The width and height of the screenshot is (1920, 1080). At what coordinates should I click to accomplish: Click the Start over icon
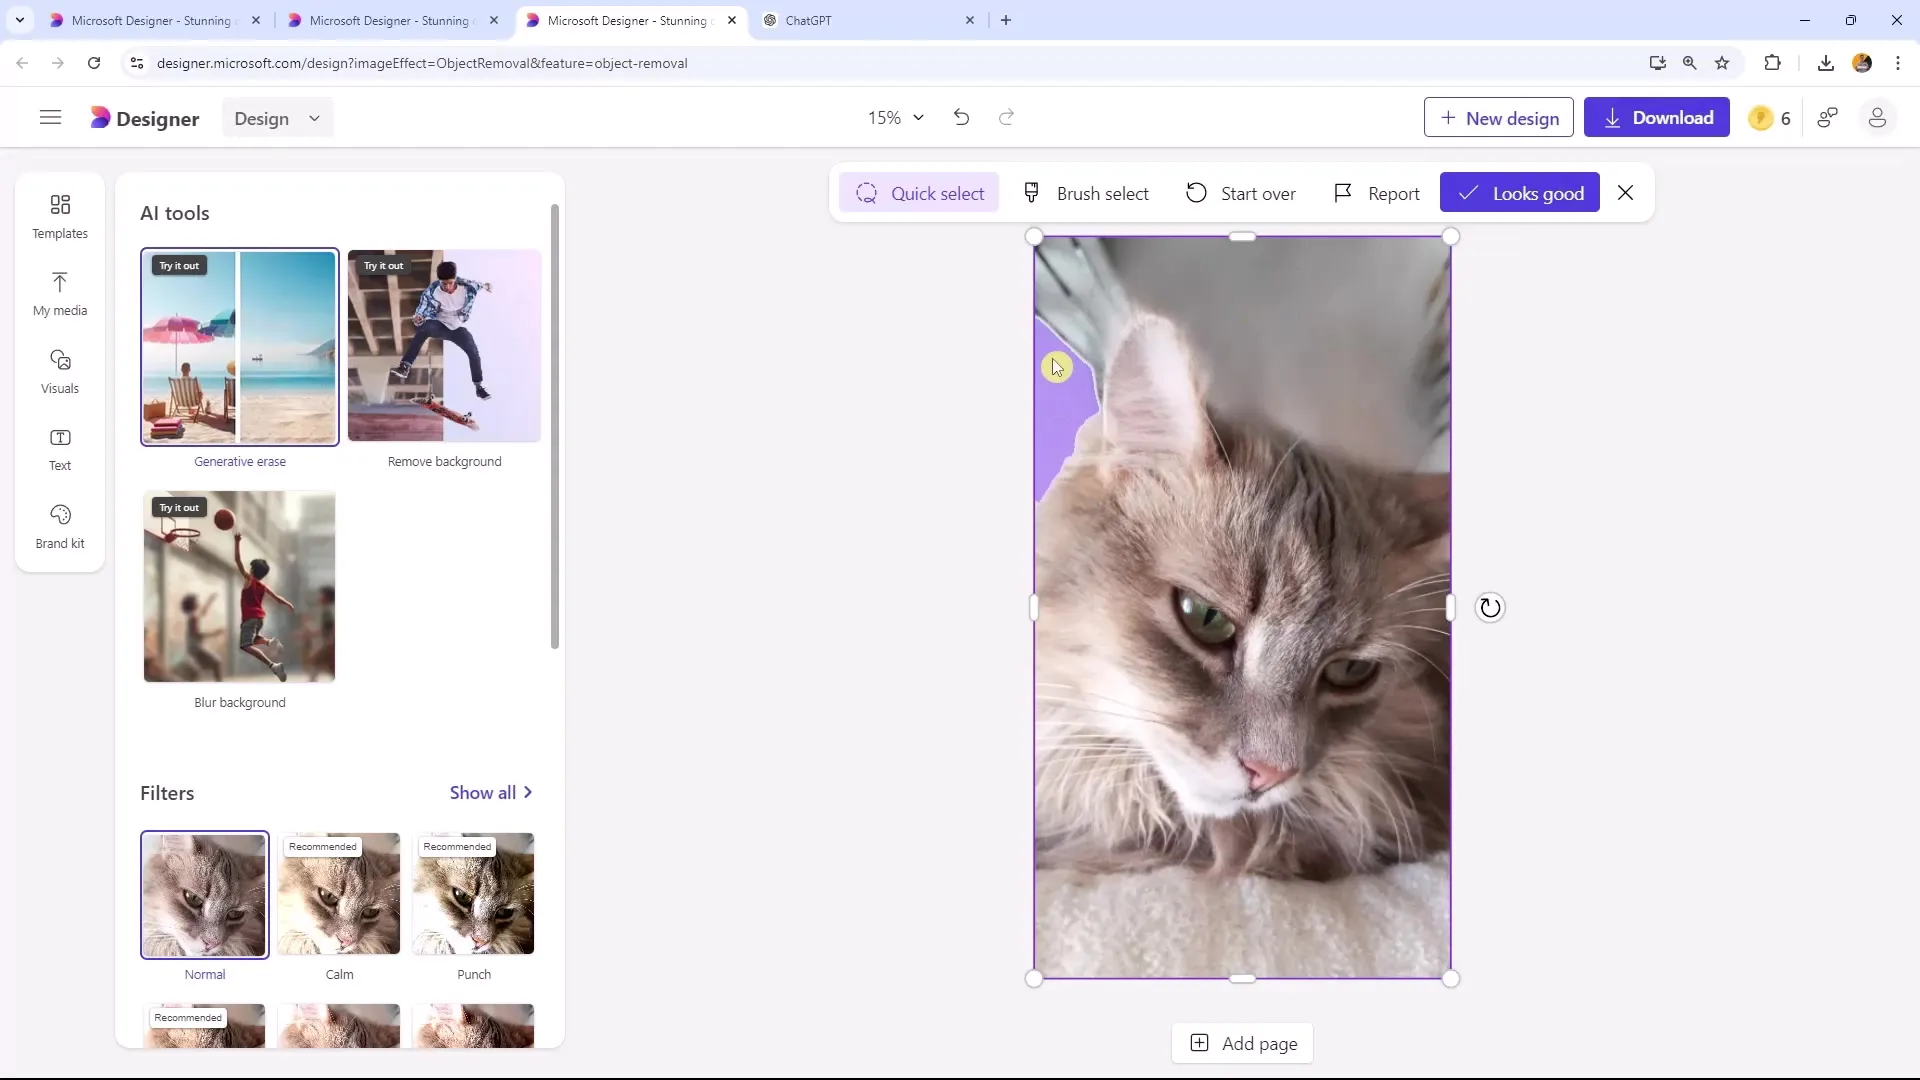point(1195,194)
